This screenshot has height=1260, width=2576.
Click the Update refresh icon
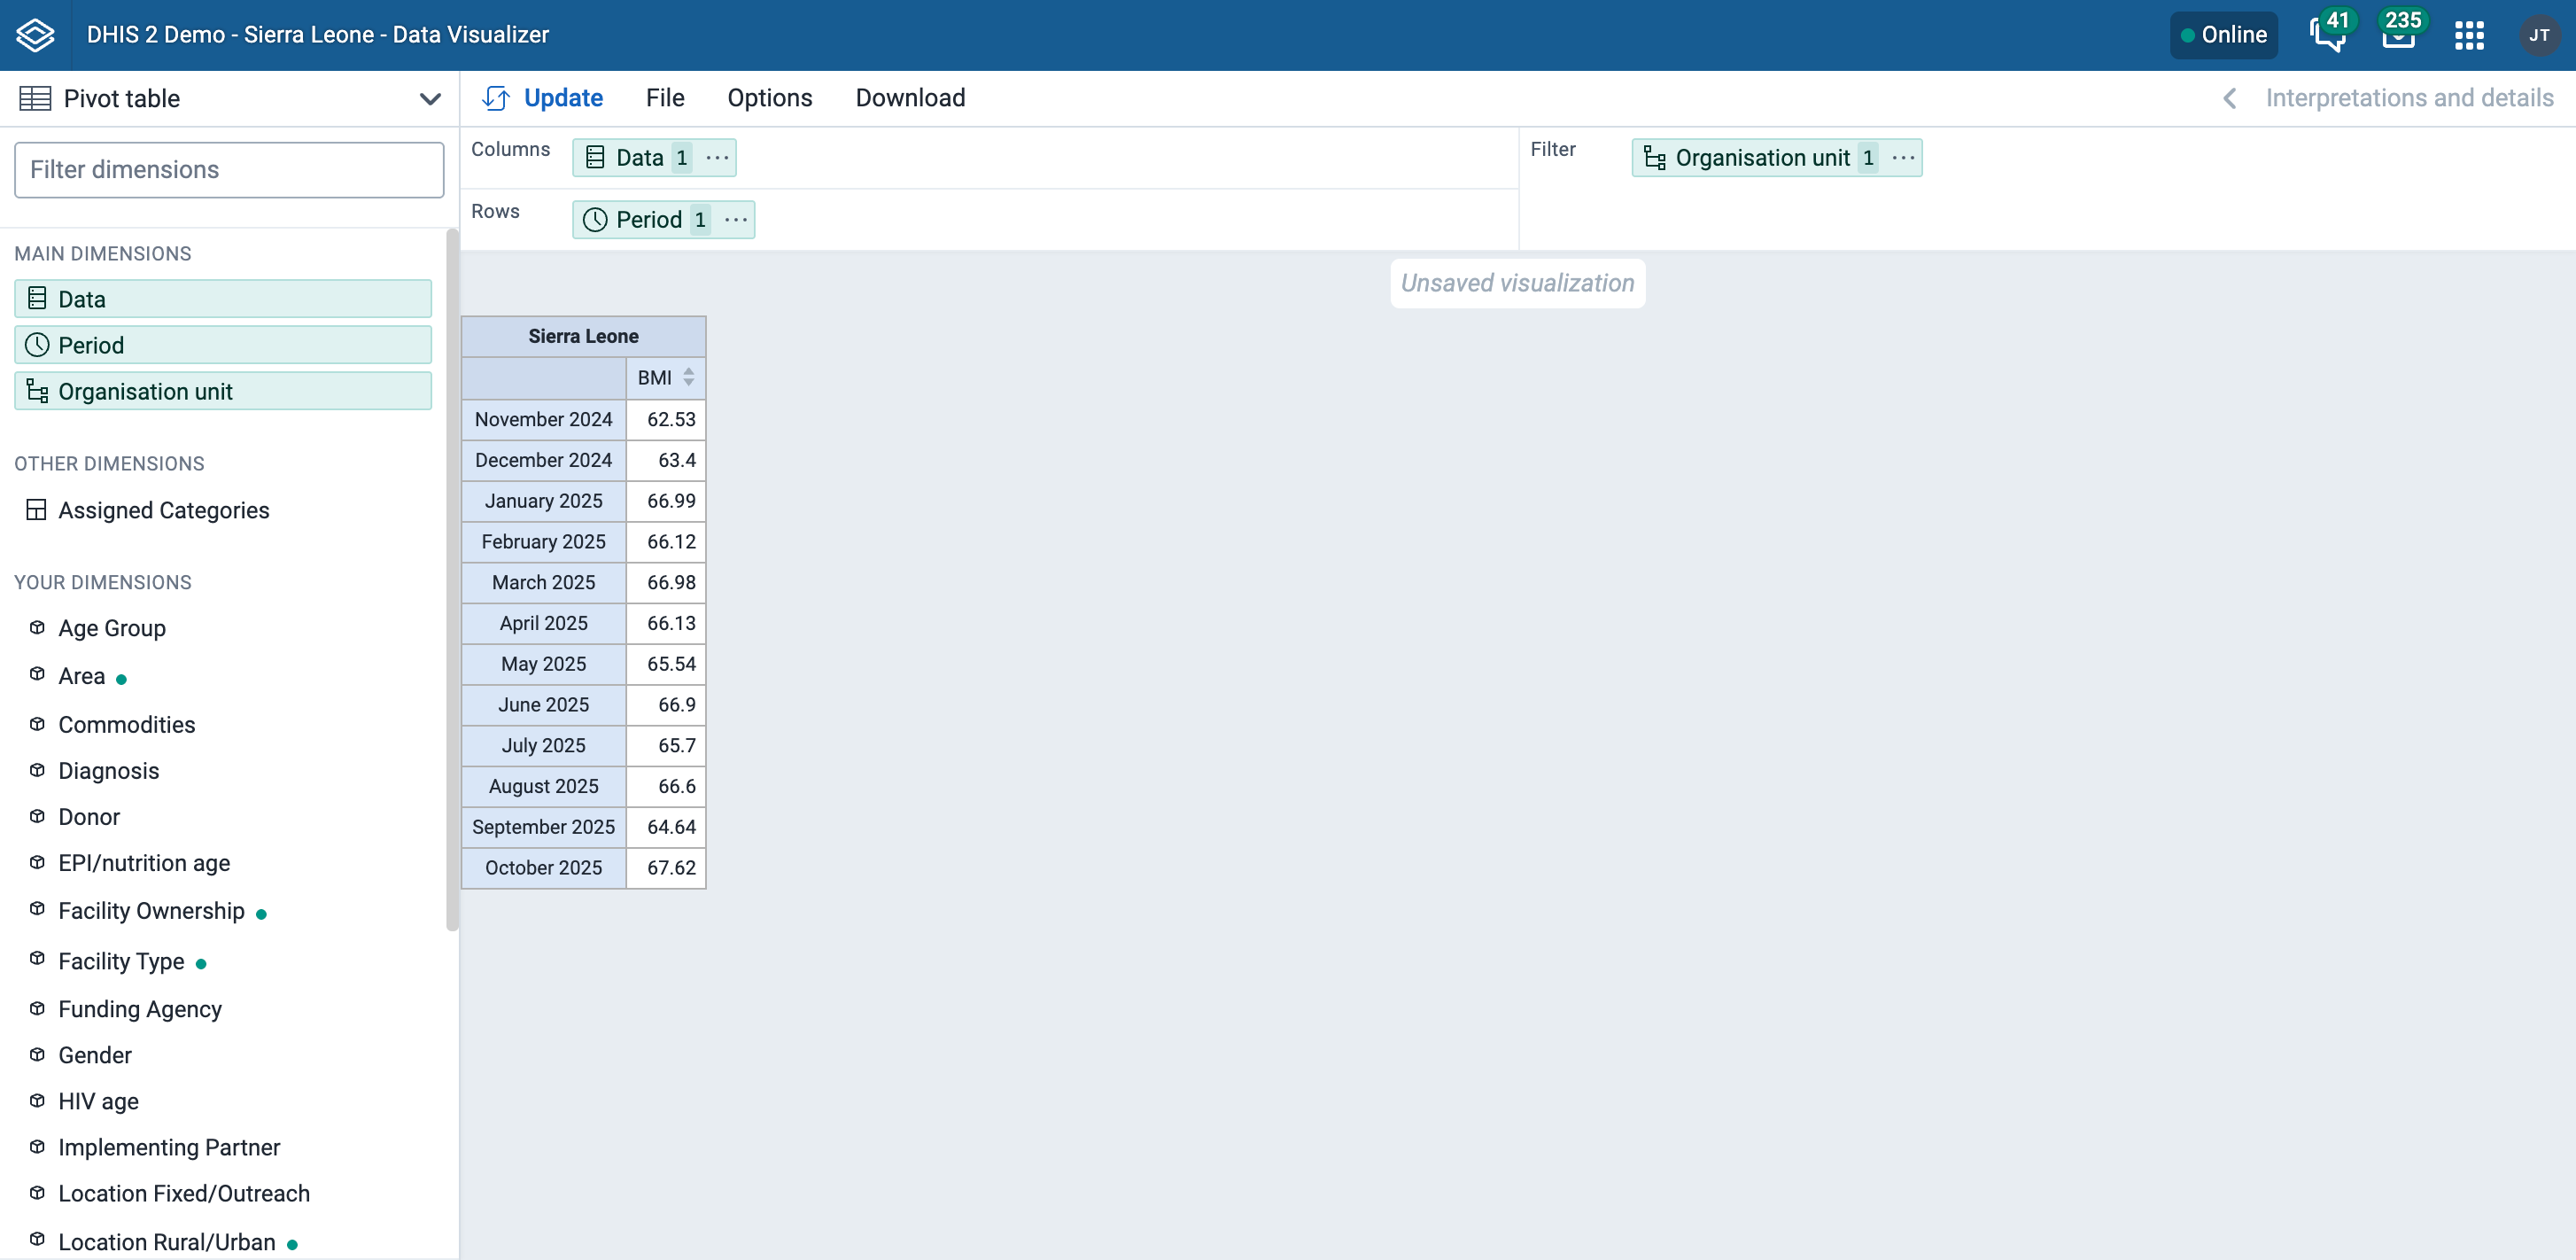[x=495, y=98]
